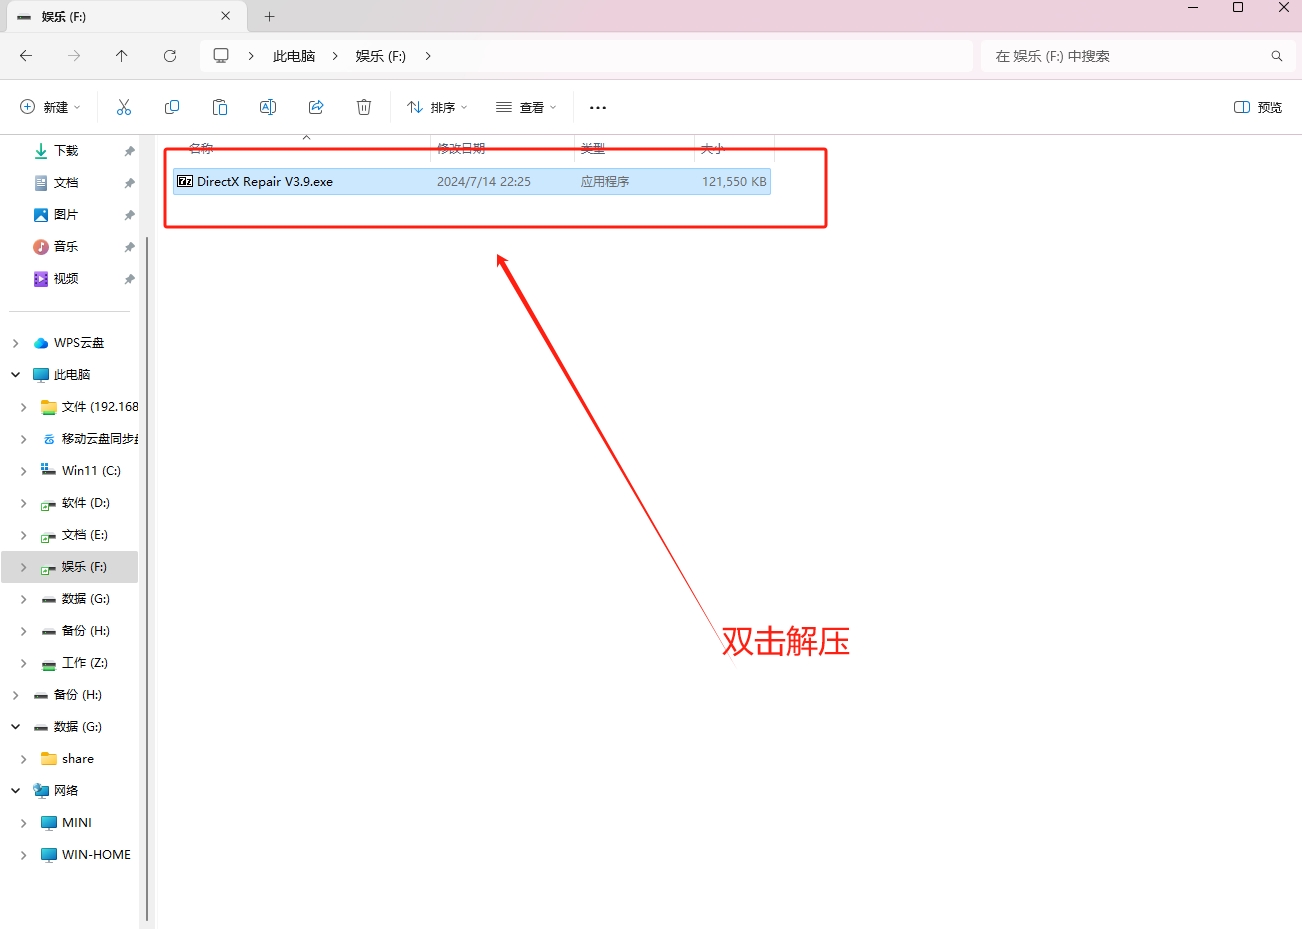1302x929 pixels.
Task: Open the more options ellipsis menu
Action: click(x=598, y=107)
